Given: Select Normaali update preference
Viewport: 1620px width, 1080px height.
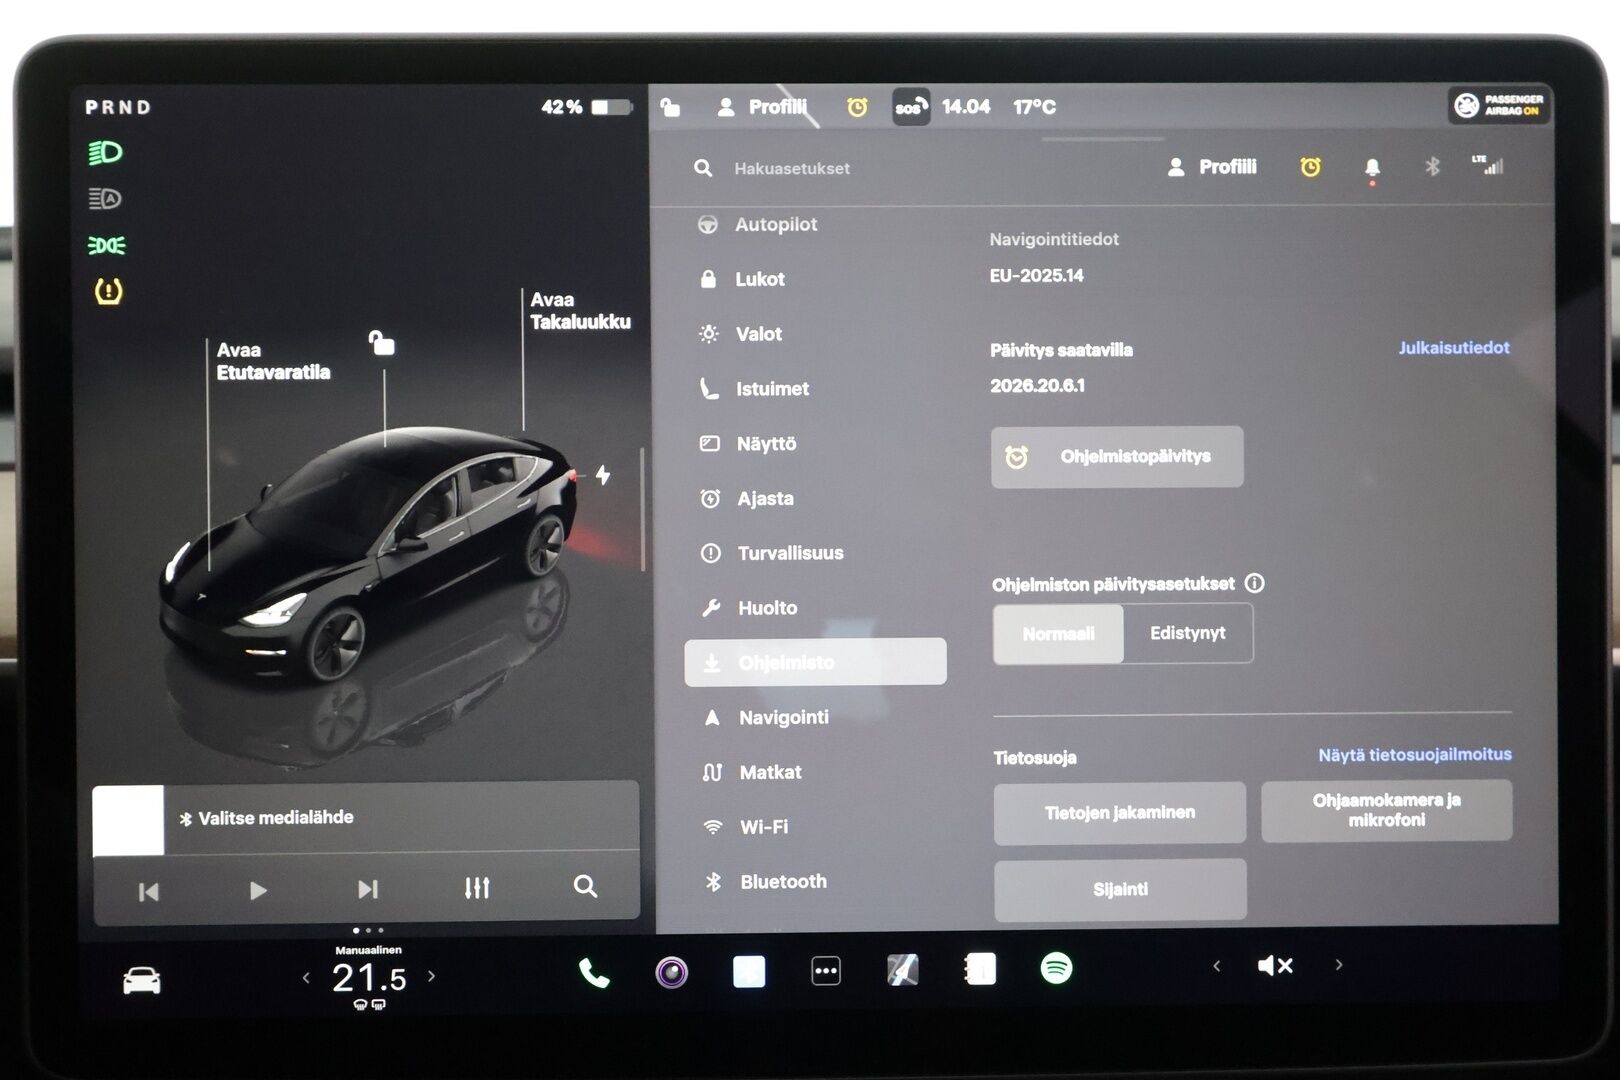Looking at the screenshot, I should coord(1058,634).
